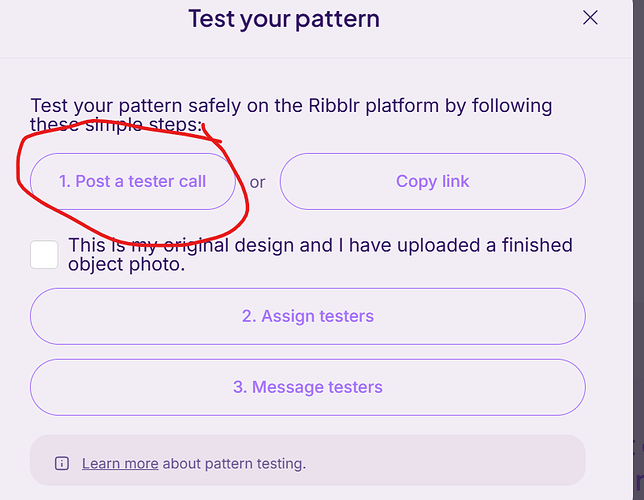Click the number 3 in Message testers
The height and width of the screenshot is (500, 644).
coord(240,387)
